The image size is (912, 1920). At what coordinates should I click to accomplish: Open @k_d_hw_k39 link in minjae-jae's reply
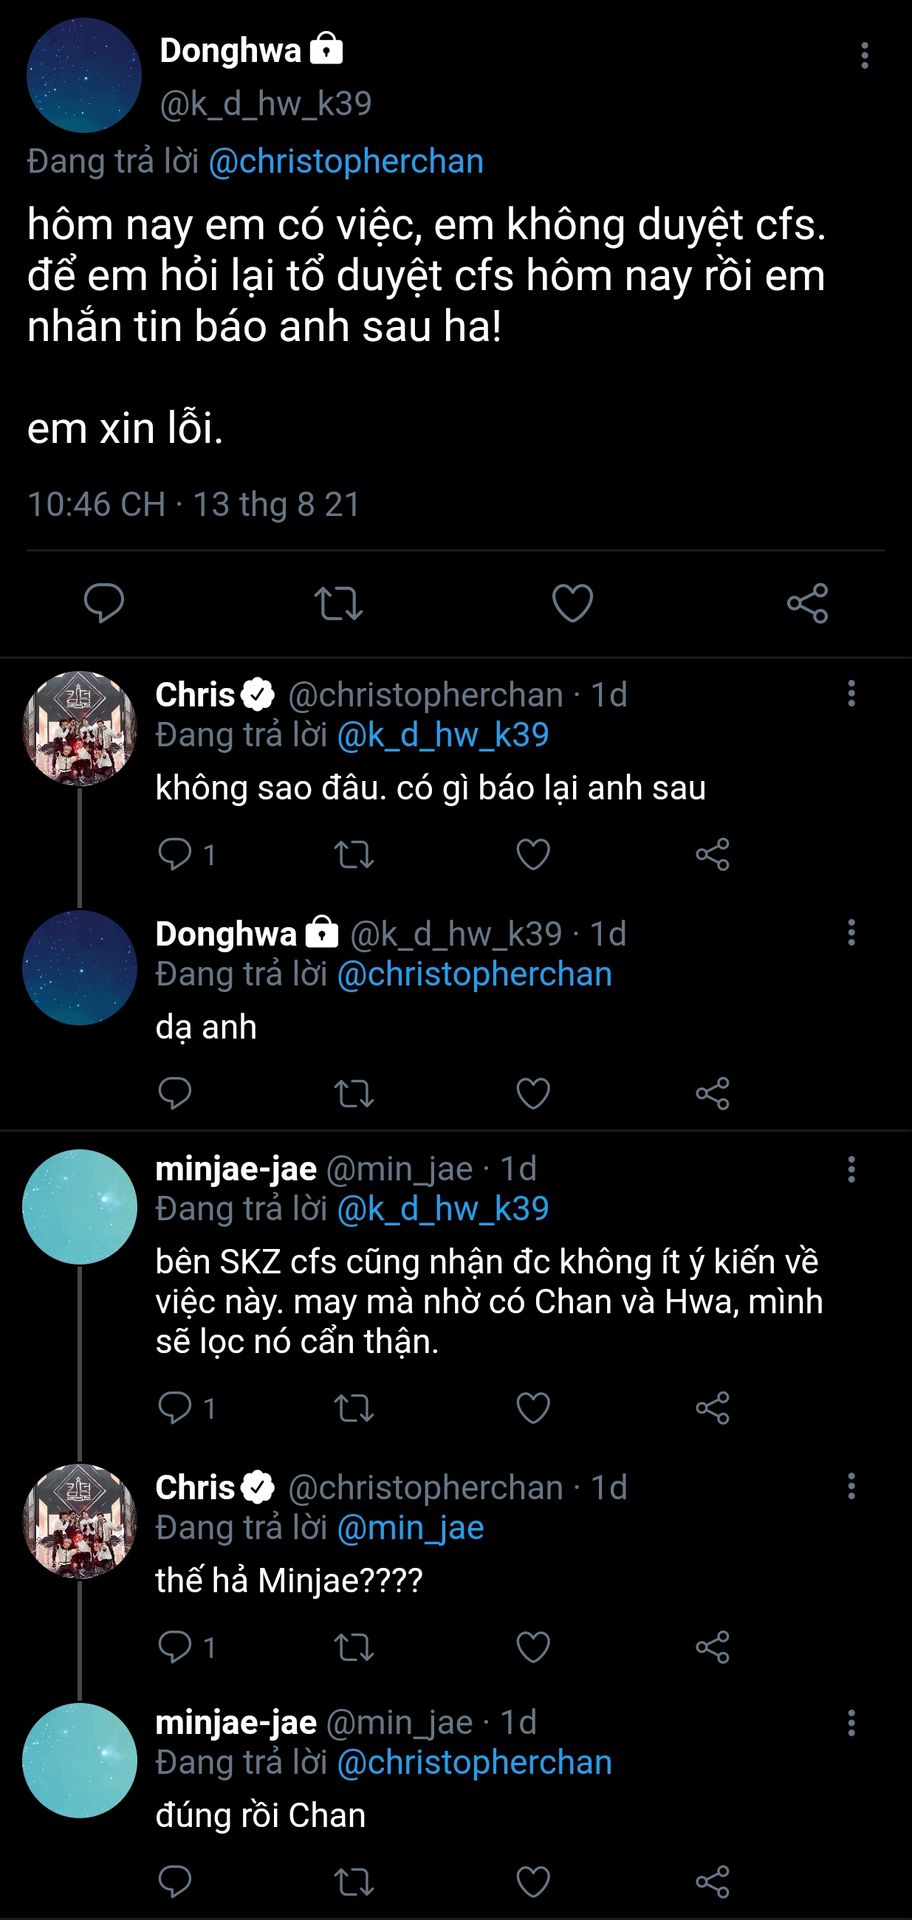click(x=443, y=1209)
